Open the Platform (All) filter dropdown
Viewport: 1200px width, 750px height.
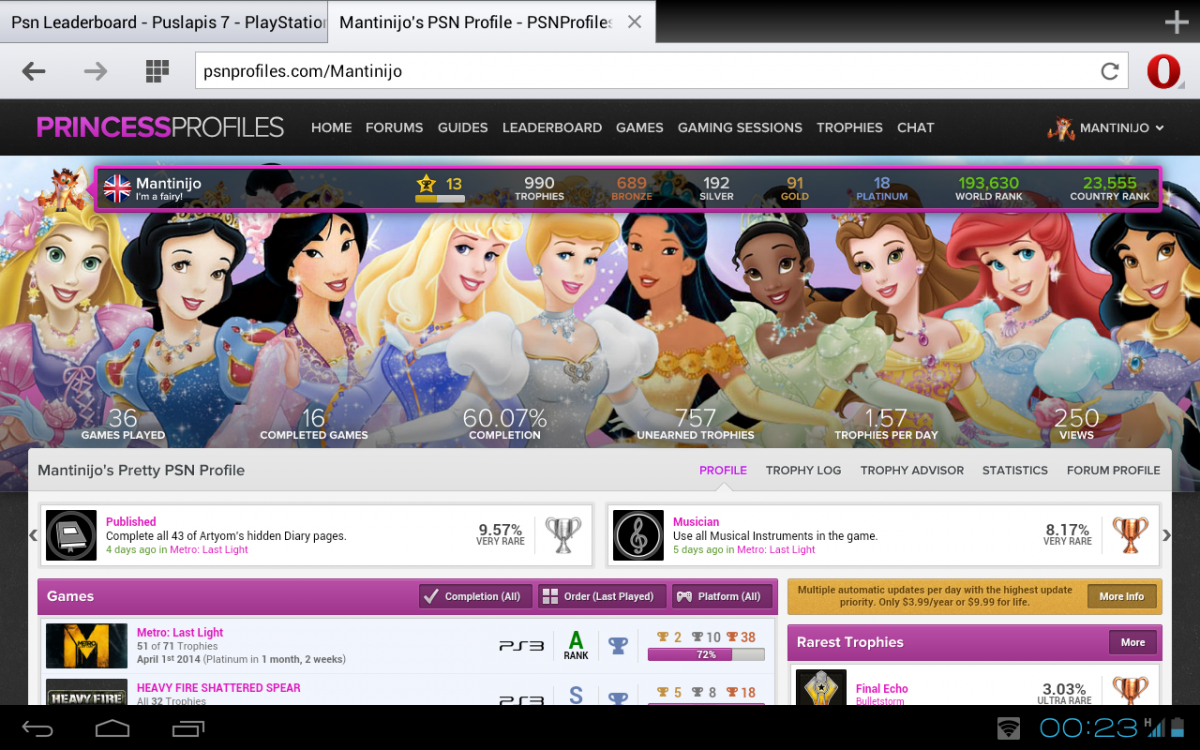point(722,596)
